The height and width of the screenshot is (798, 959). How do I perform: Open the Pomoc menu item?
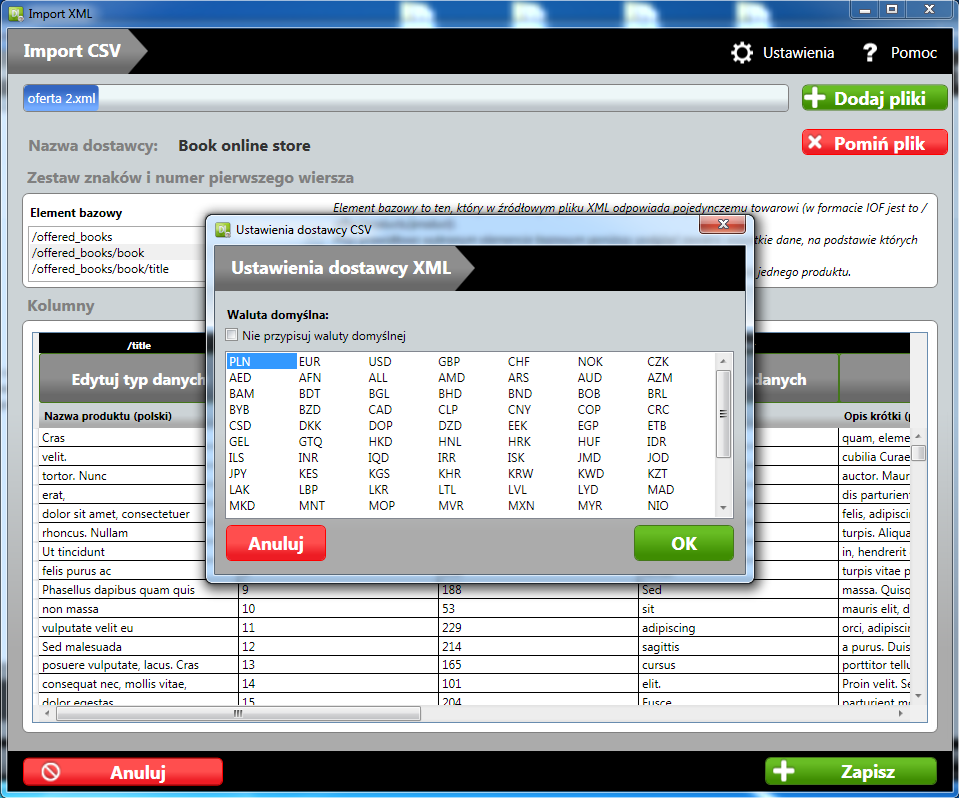coord(899,53)
